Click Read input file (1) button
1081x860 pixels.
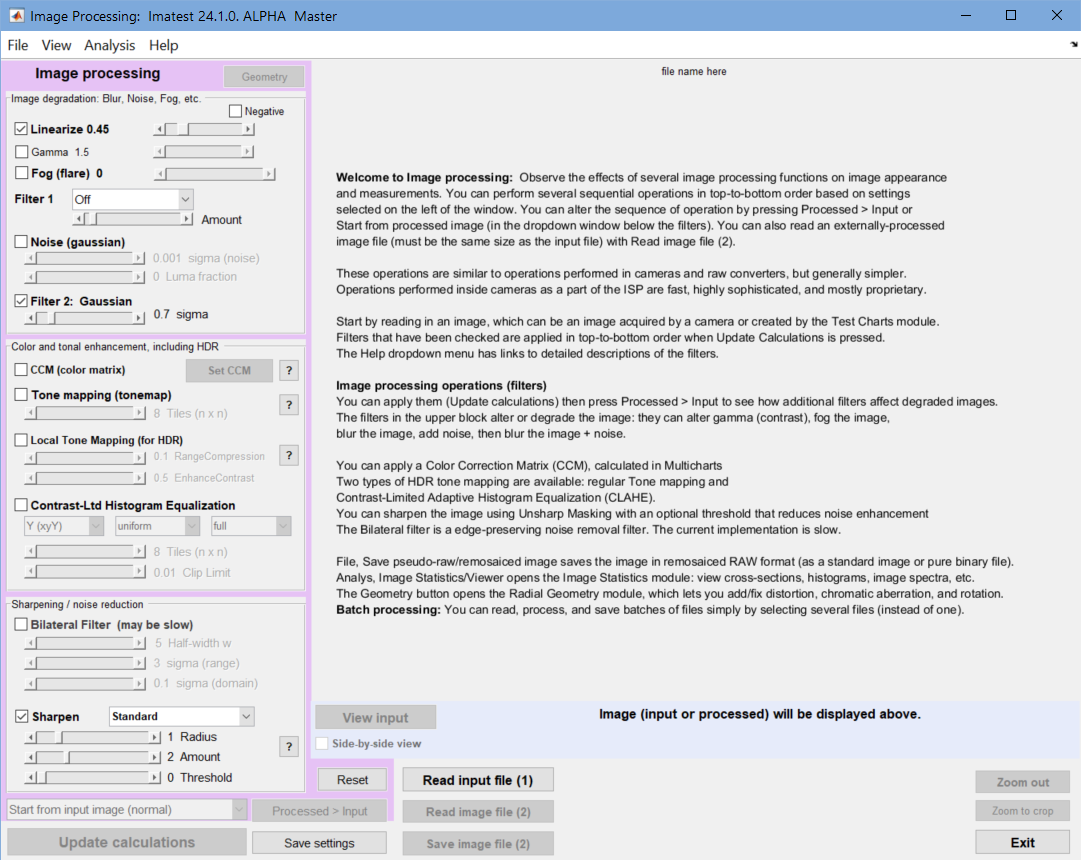478,780
